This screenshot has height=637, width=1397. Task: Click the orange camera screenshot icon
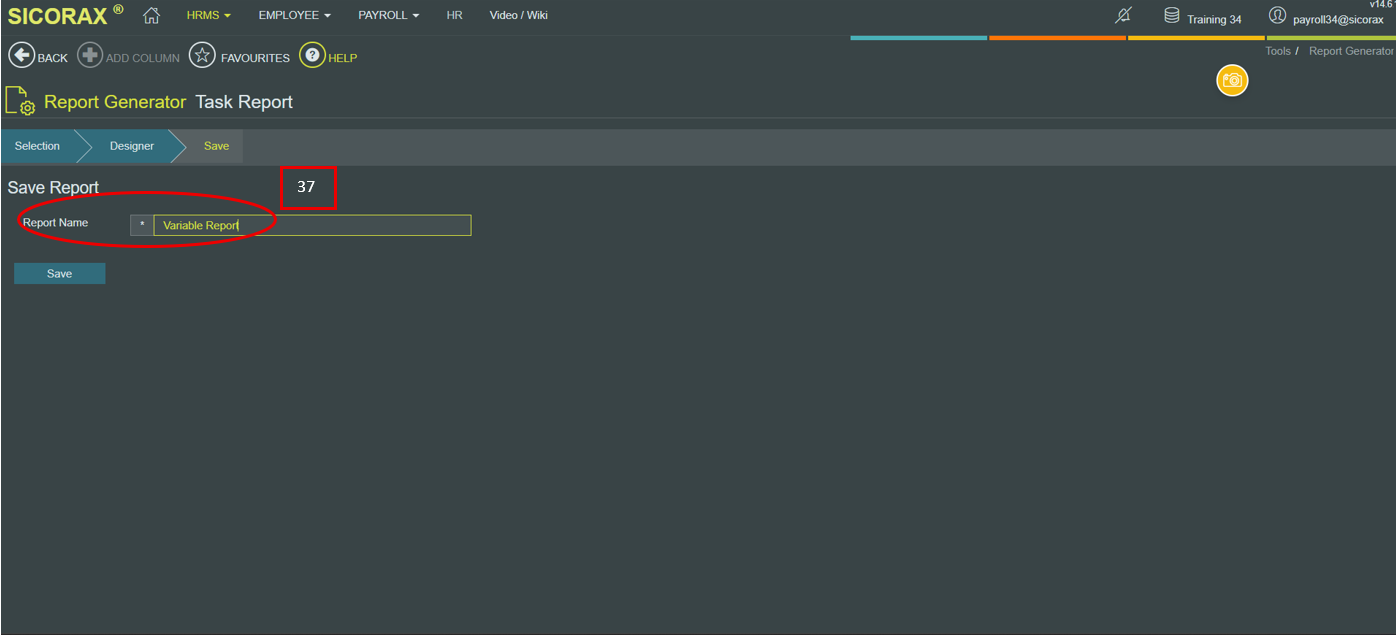click(x=1232, y=80)
